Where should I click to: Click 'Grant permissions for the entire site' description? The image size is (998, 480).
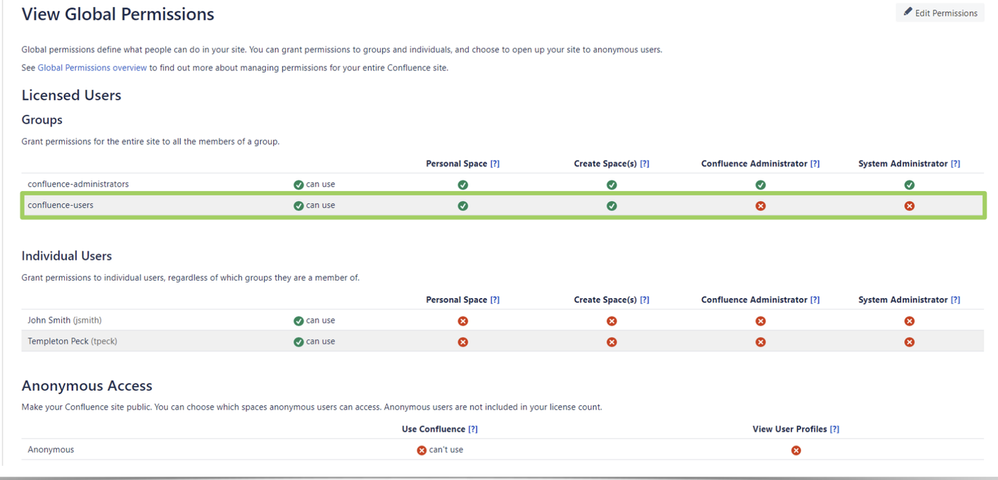coord(151,141)
